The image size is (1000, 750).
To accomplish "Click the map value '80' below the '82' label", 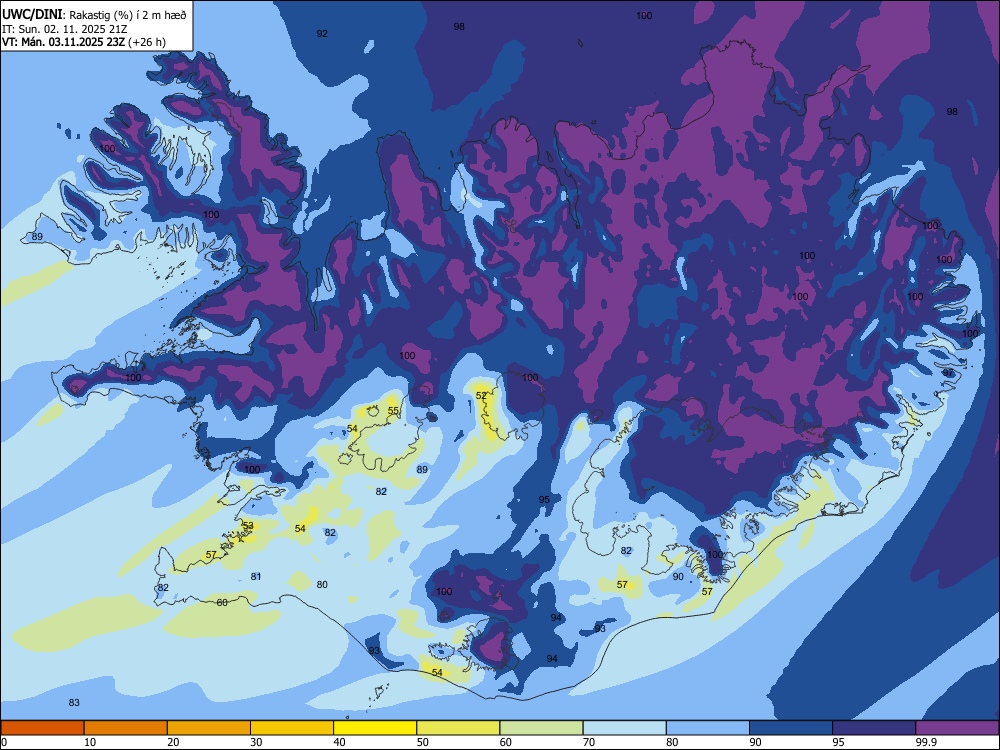I will 322,584.
